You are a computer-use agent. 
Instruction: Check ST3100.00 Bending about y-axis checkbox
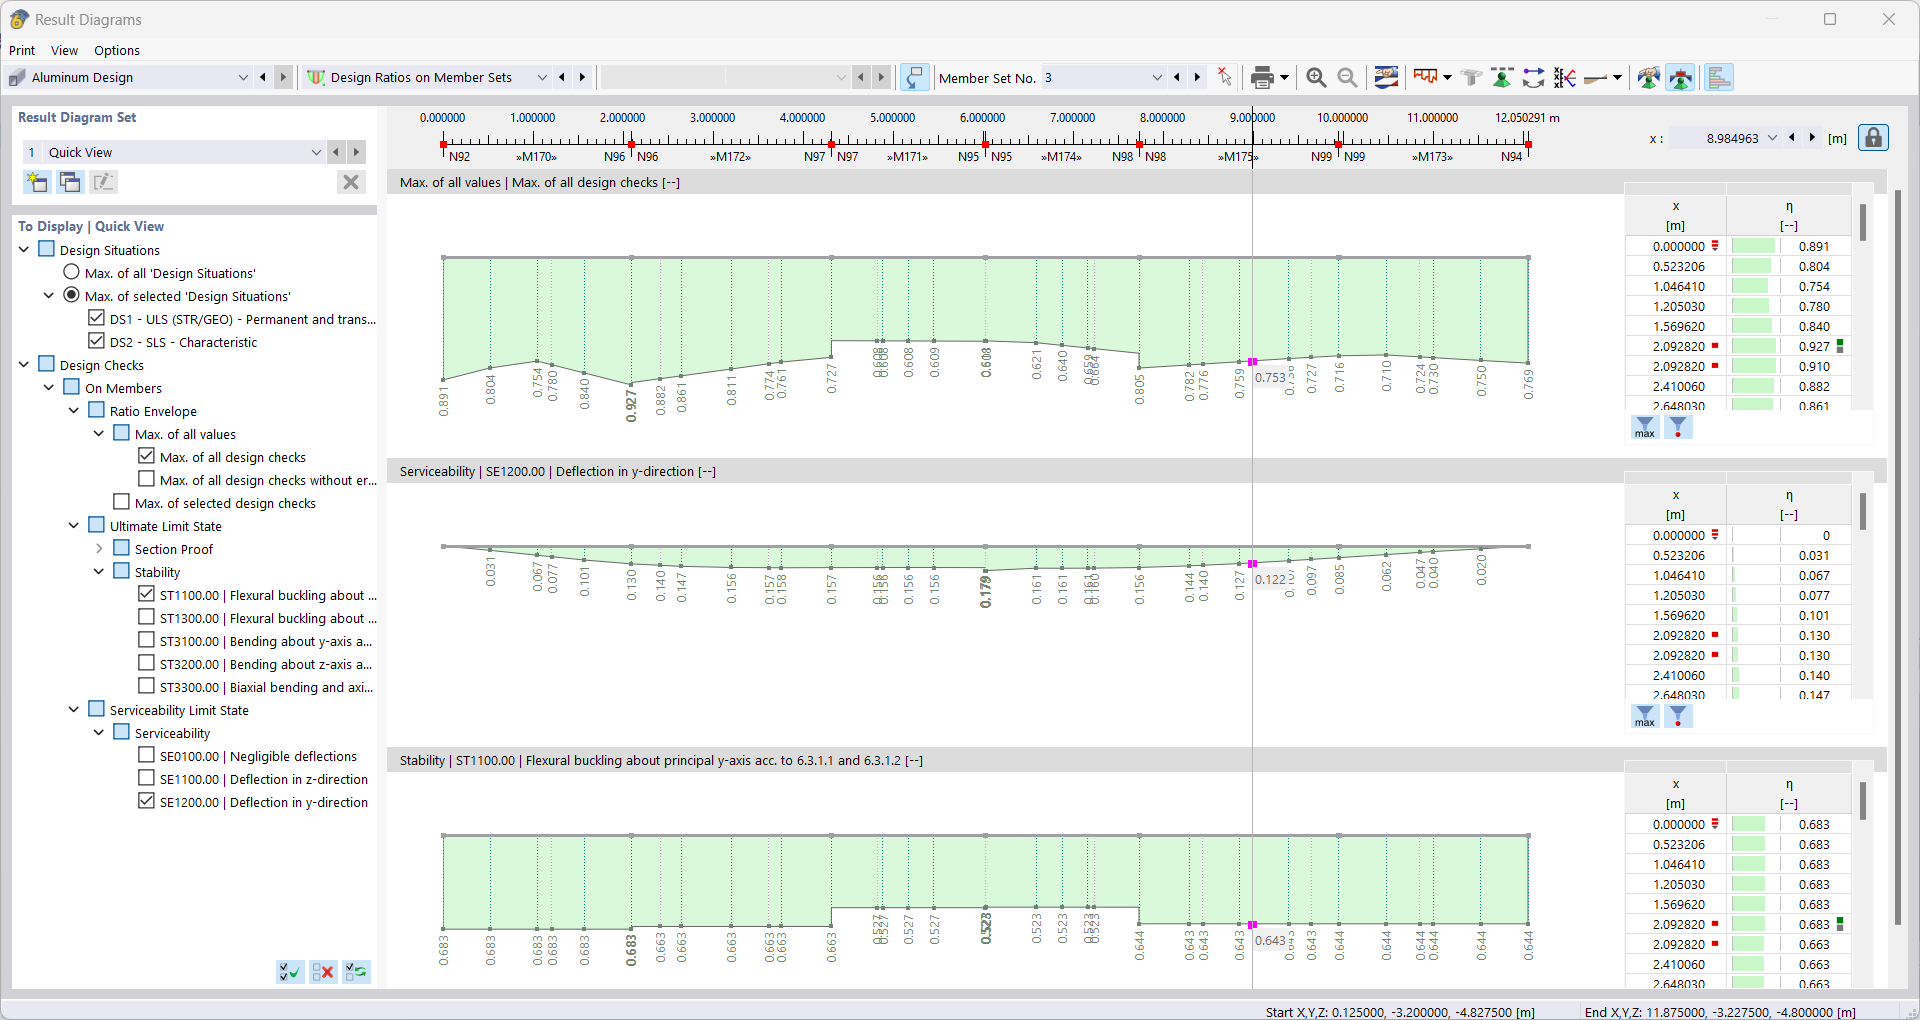tap(146, 640)
